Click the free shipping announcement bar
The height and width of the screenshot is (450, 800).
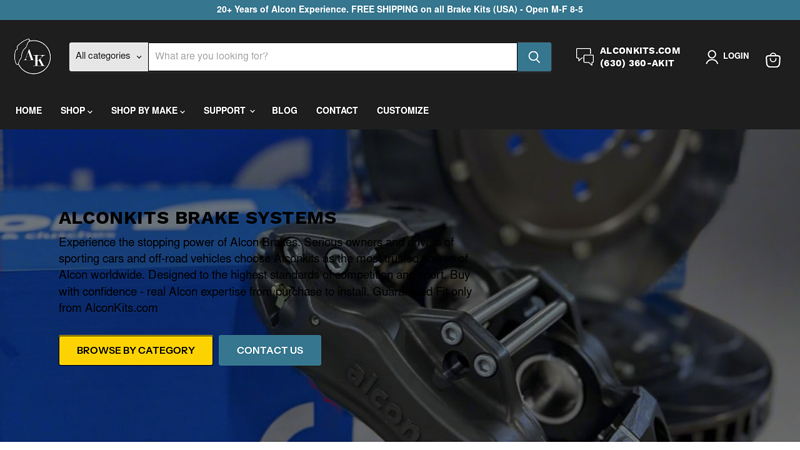click(400, 10)
